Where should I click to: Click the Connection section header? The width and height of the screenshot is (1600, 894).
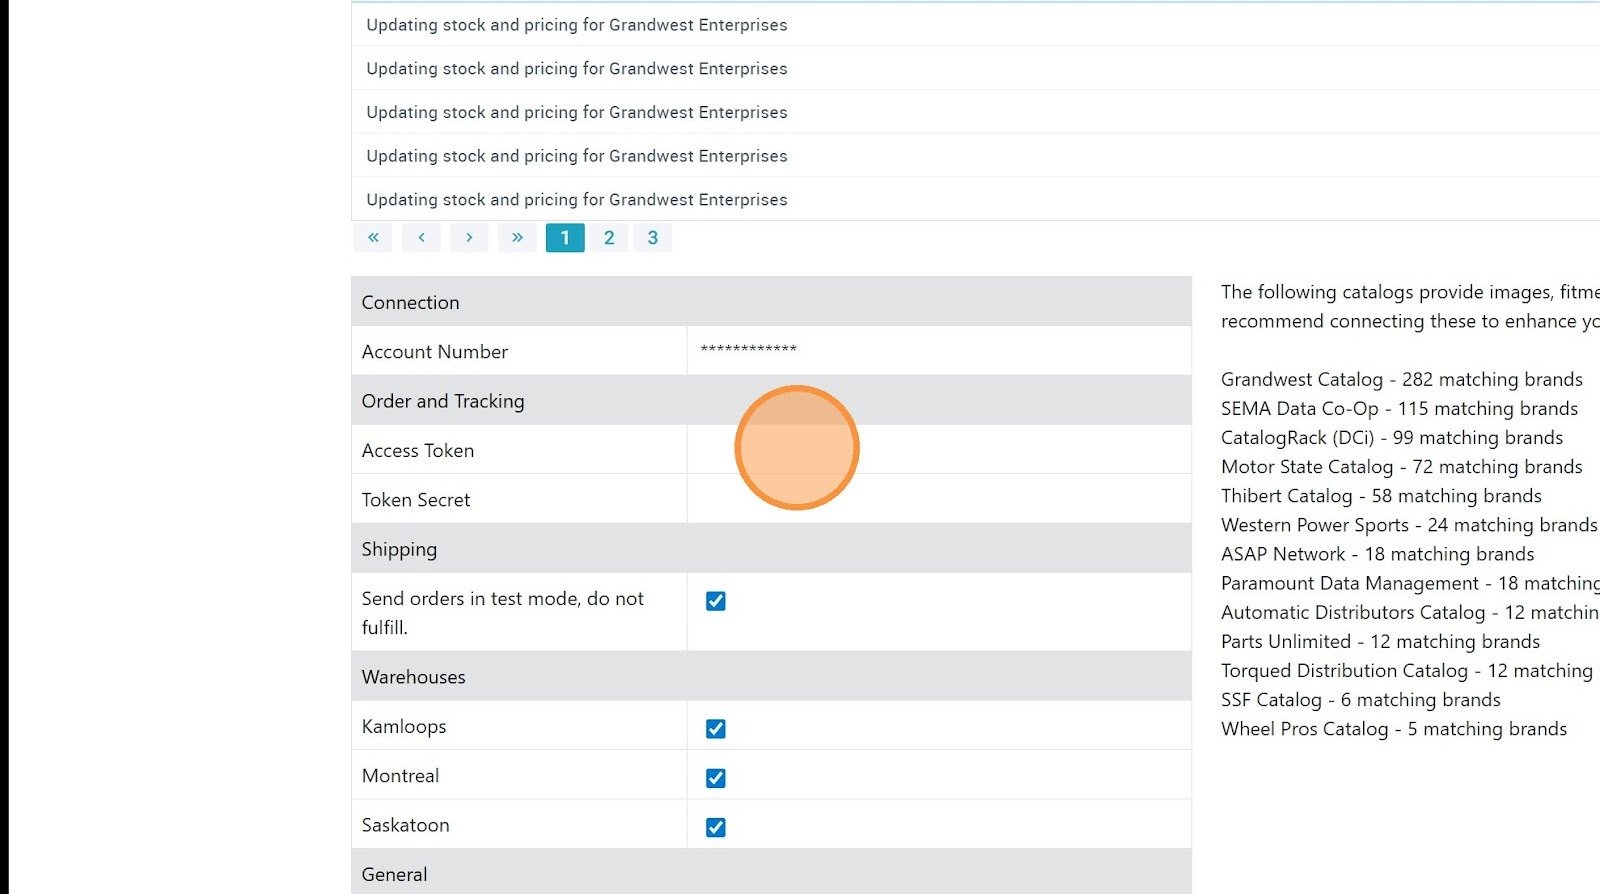(x=771, y=302)
